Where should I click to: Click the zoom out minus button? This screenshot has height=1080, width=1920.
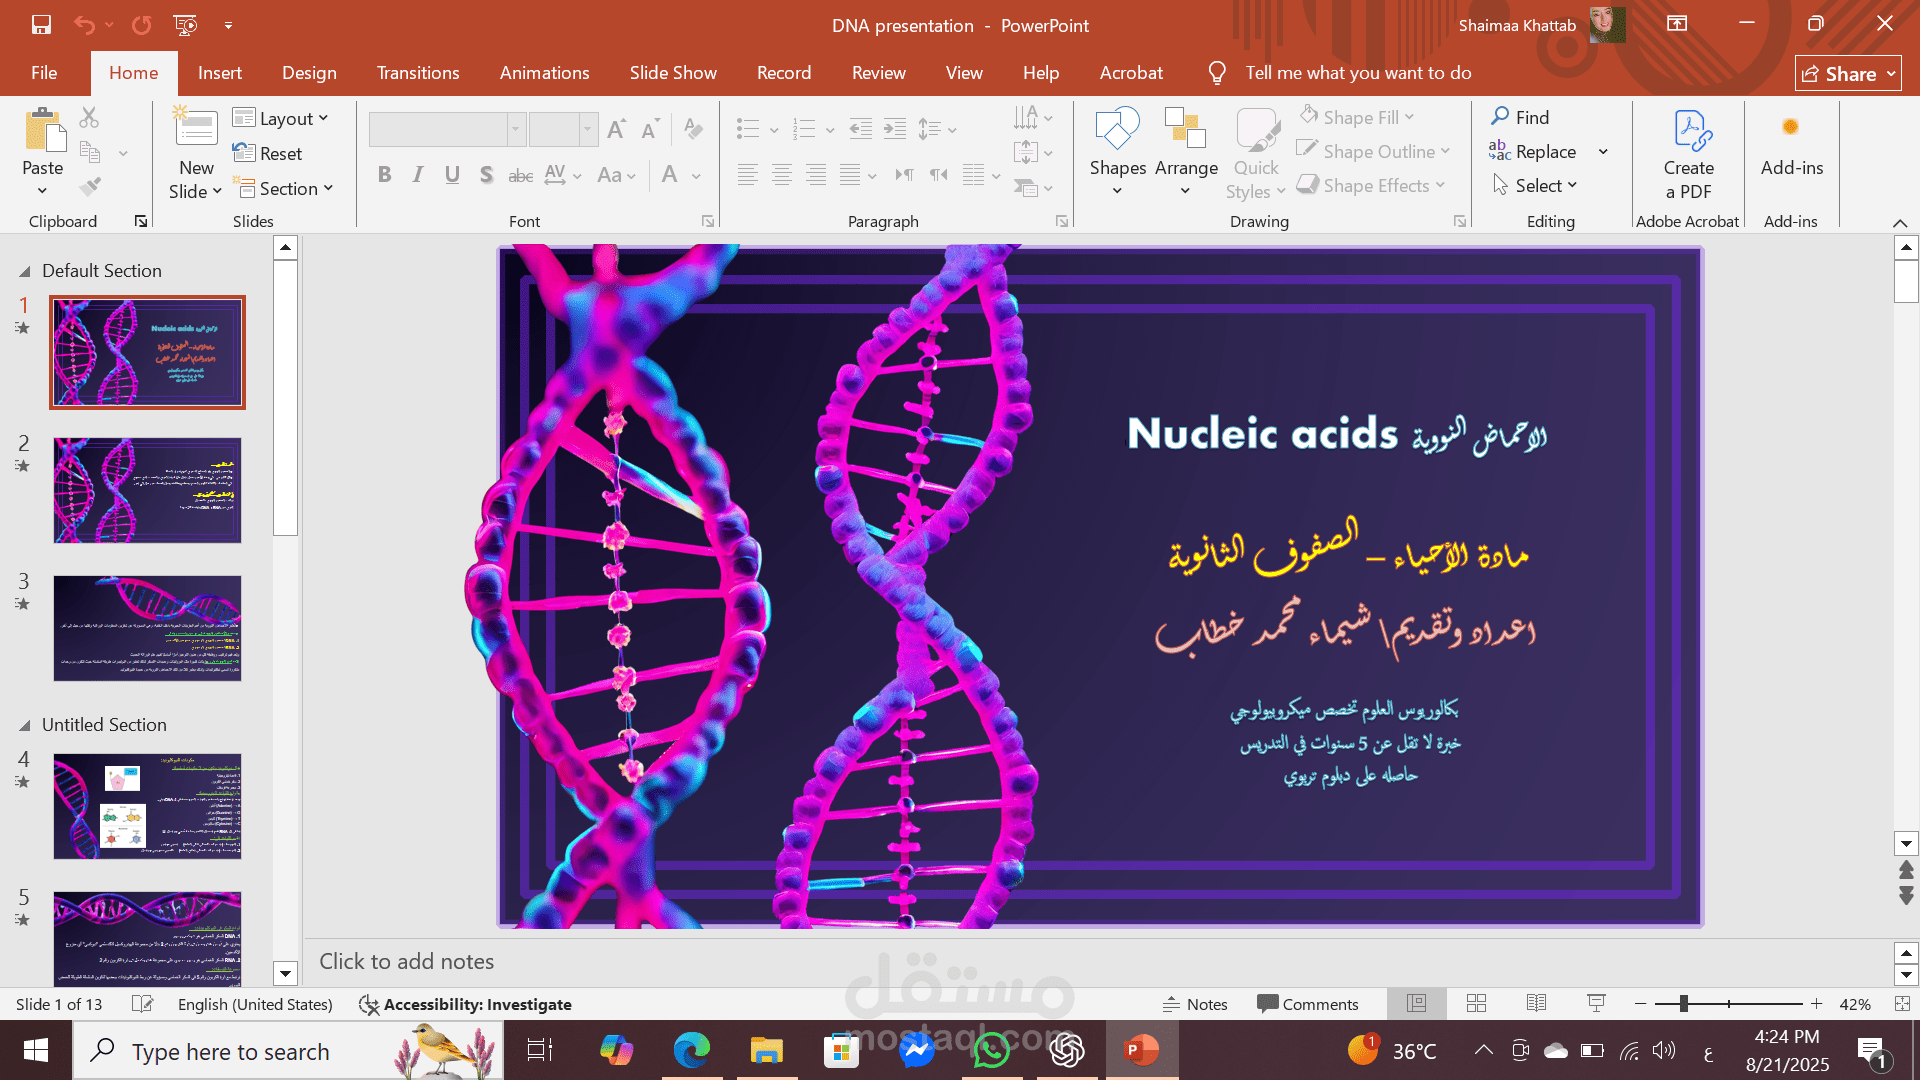(1640, 1003)
